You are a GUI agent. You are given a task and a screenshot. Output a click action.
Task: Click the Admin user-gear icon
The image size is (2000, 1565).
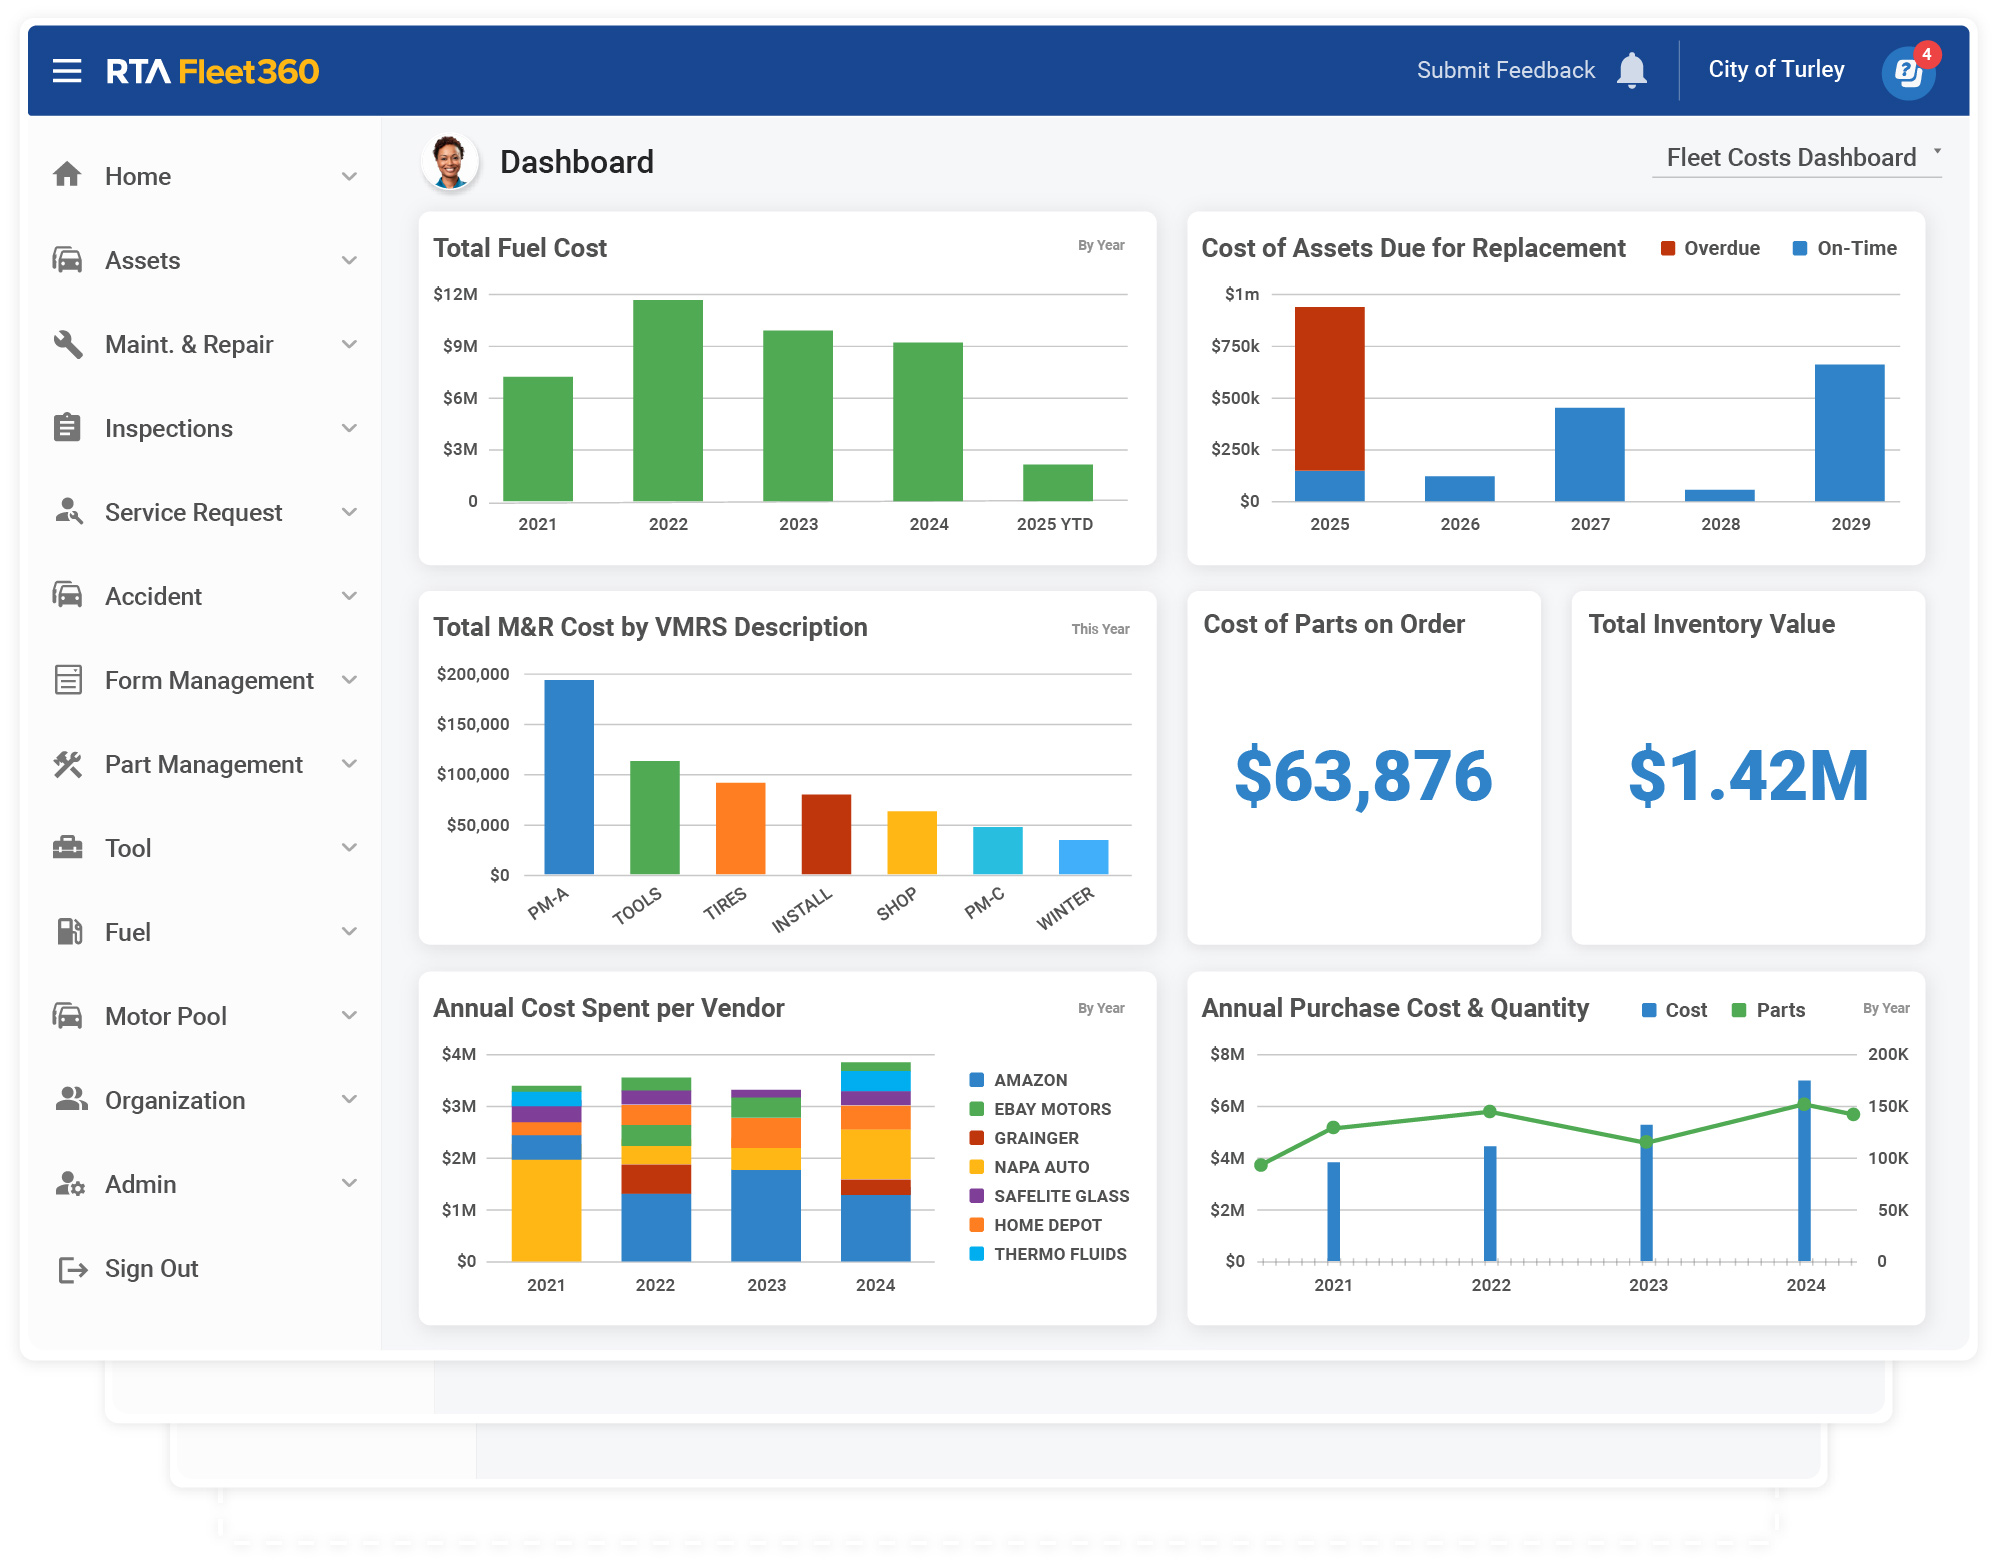tap(69, 1184)
